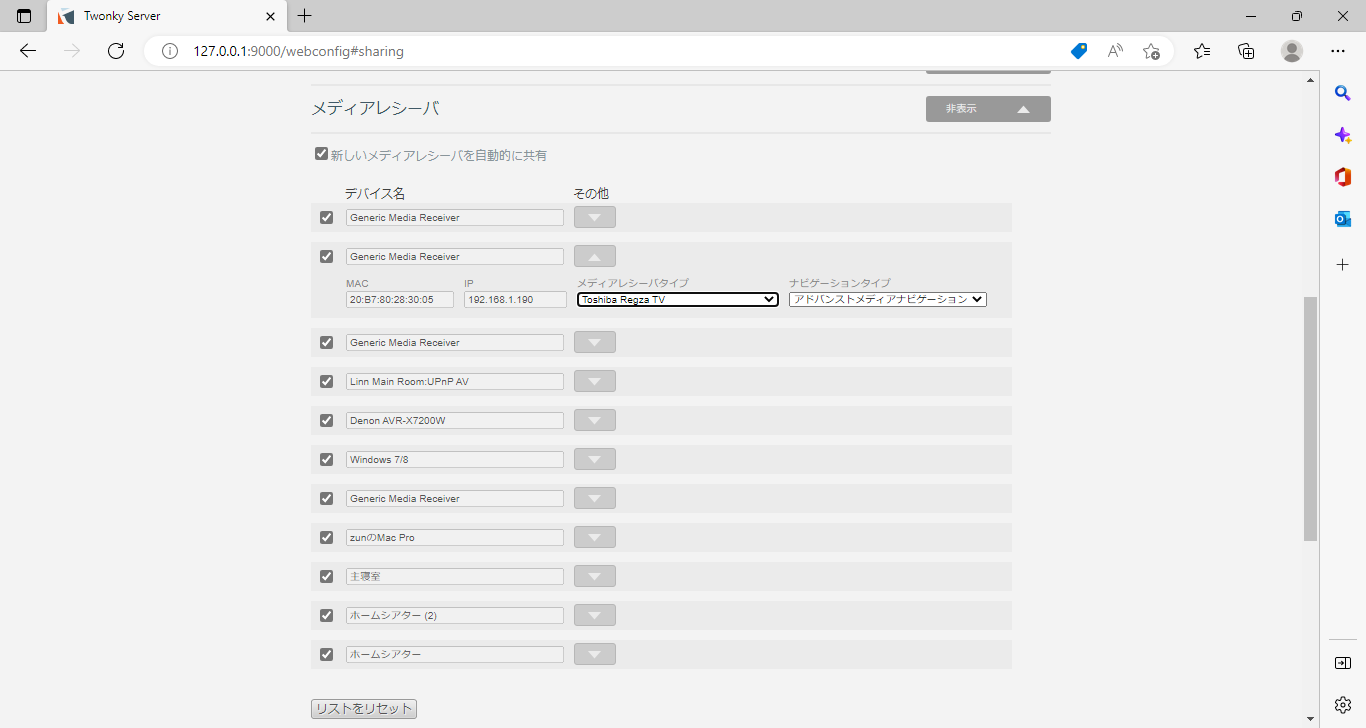Click the デバイス名 column header
The image size is (1366, 728).
(x=375, y=193)
